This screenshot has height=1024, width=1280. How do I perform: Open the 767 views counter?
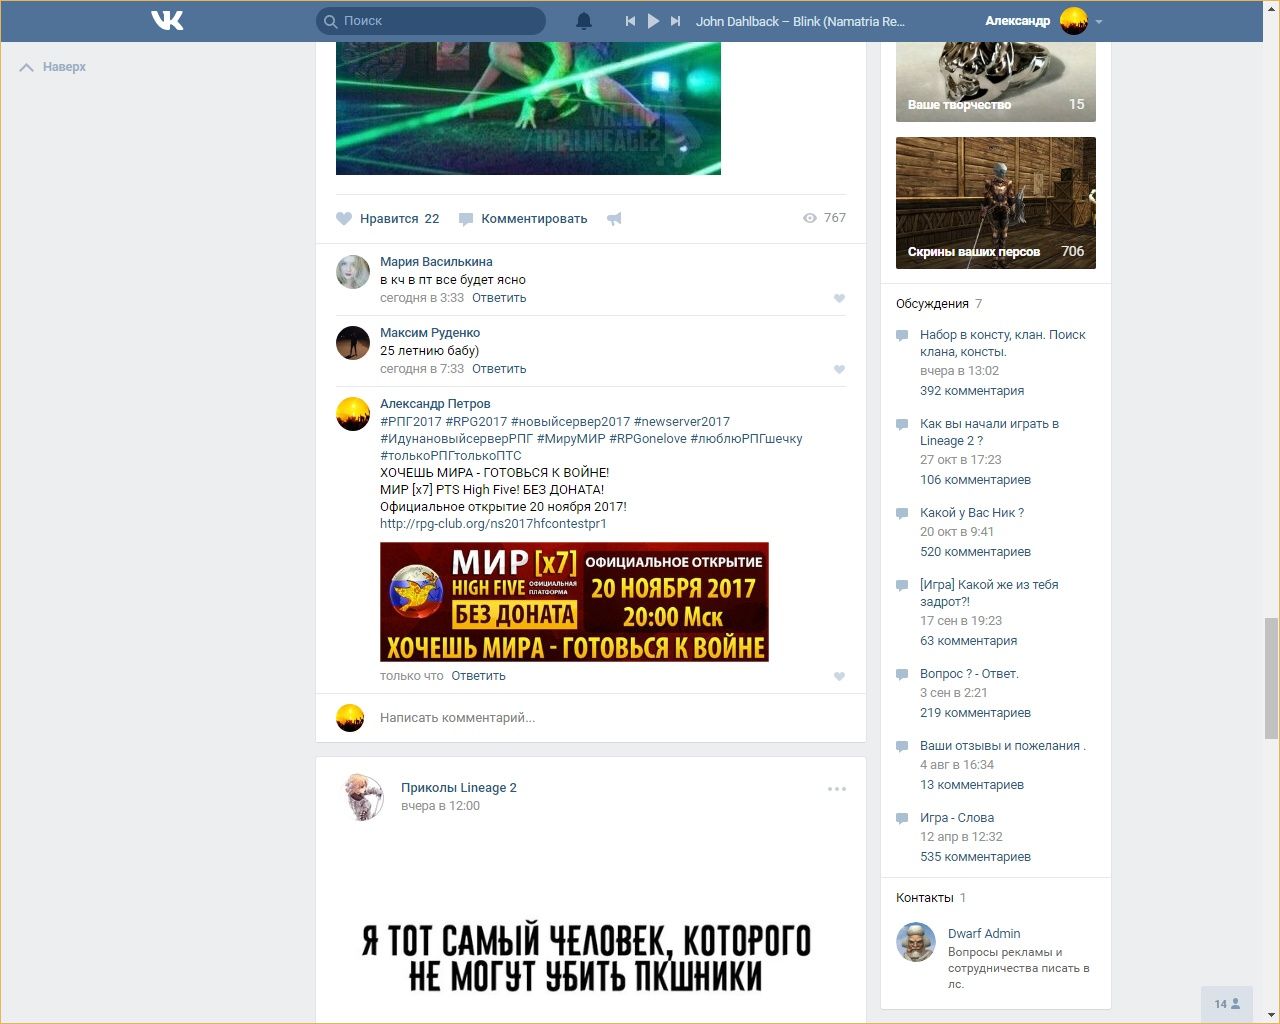824,218
